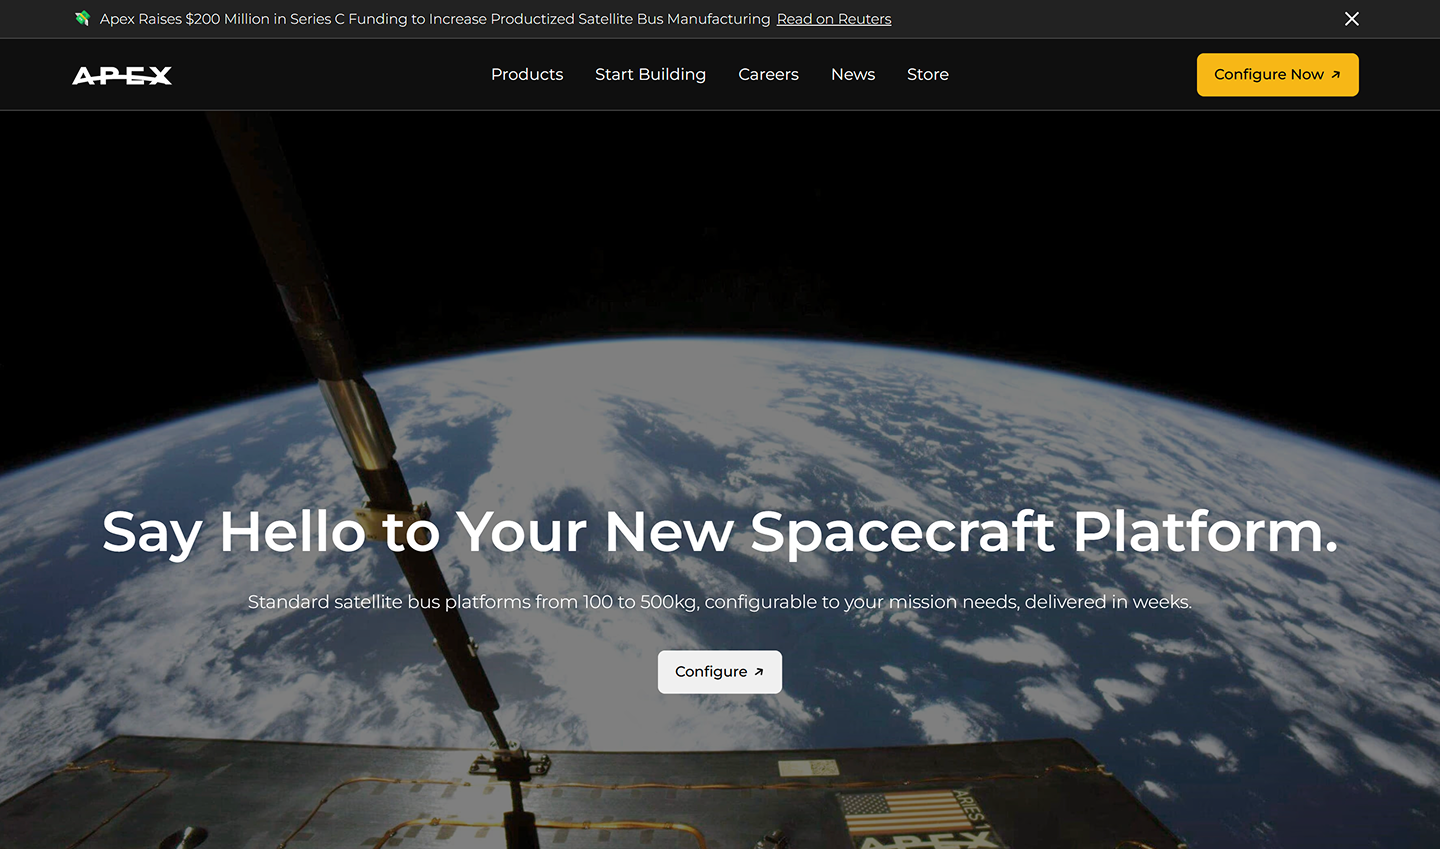
Task: Open Start Building in the navigation
Action: pyautogui.click(x=650, y=74)
